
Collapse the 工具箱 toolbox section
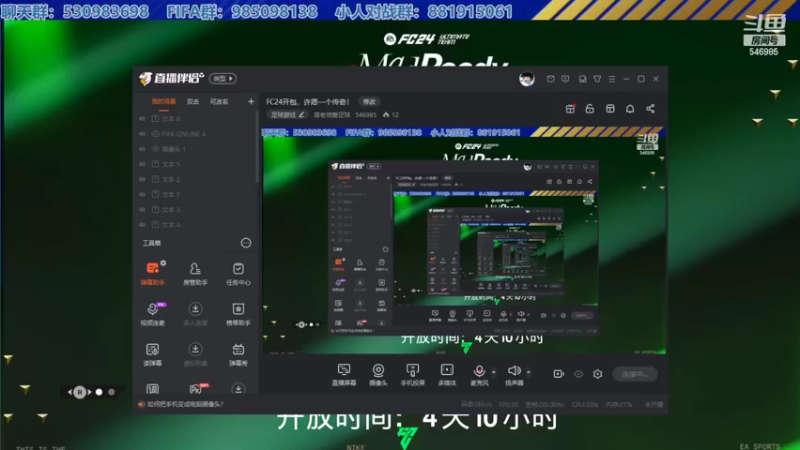(246, 243)
